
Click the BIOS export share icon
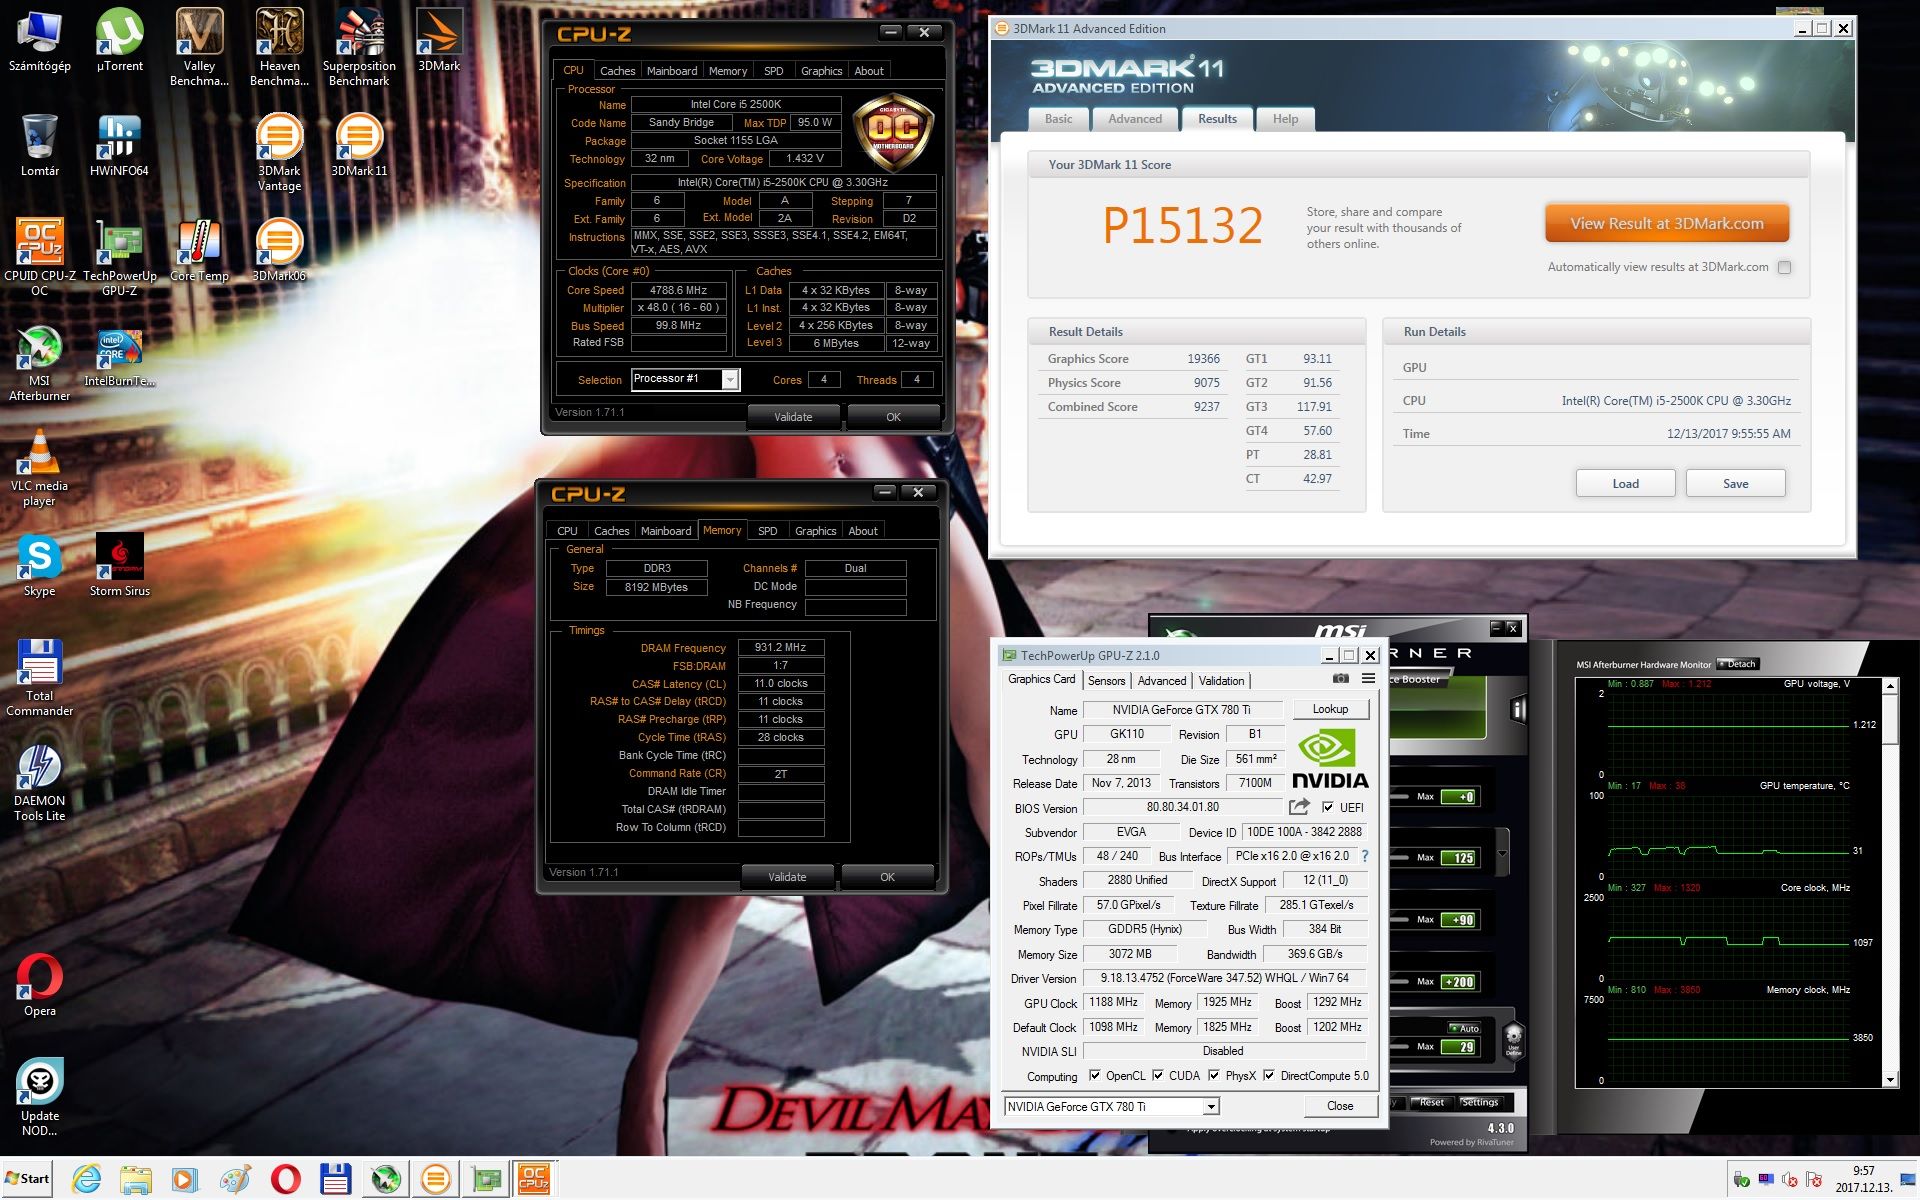pos(1299,807)
